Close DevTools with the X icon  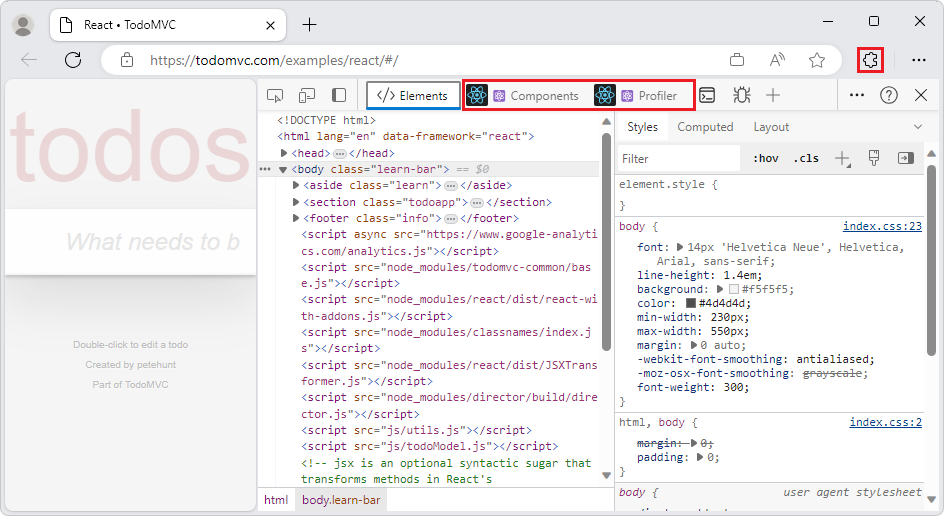[x=921, y=95]
